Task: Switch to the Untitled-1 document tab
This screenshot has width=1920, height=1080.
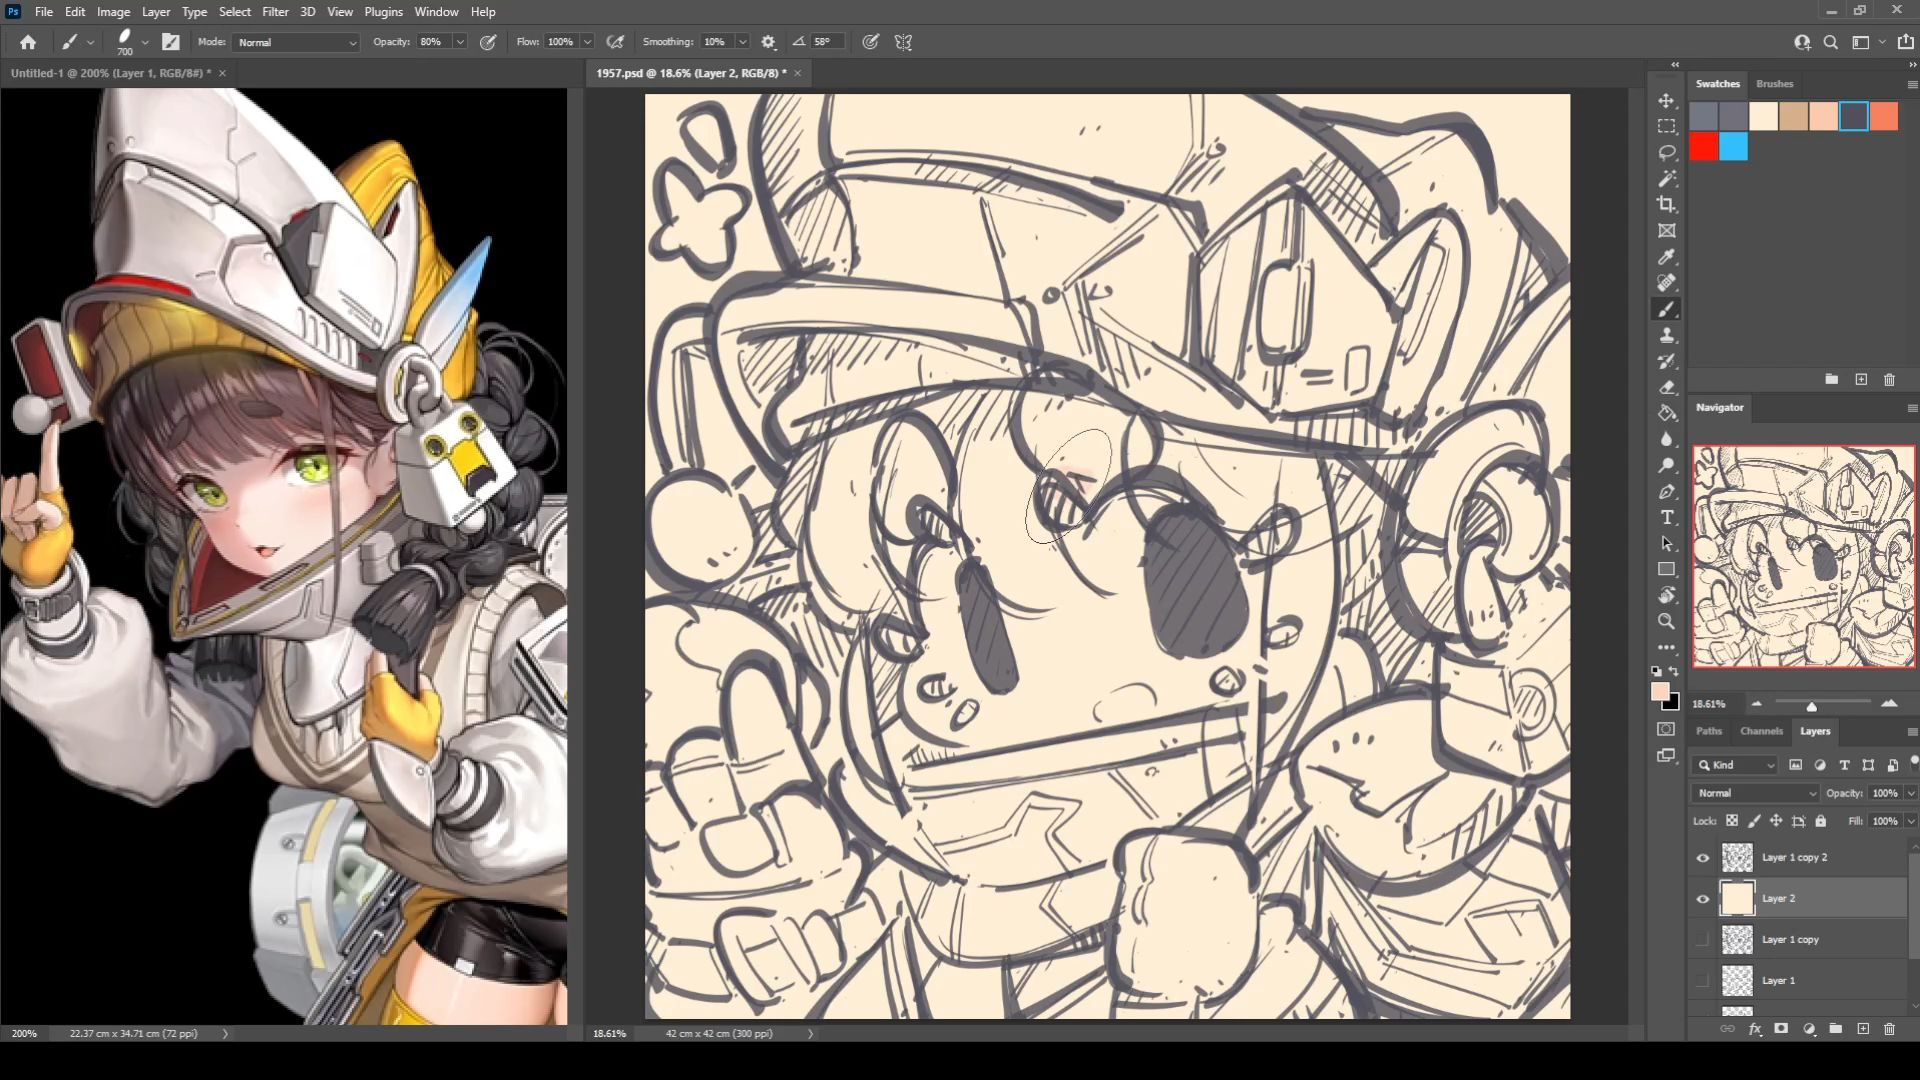Action: [110, 73]
